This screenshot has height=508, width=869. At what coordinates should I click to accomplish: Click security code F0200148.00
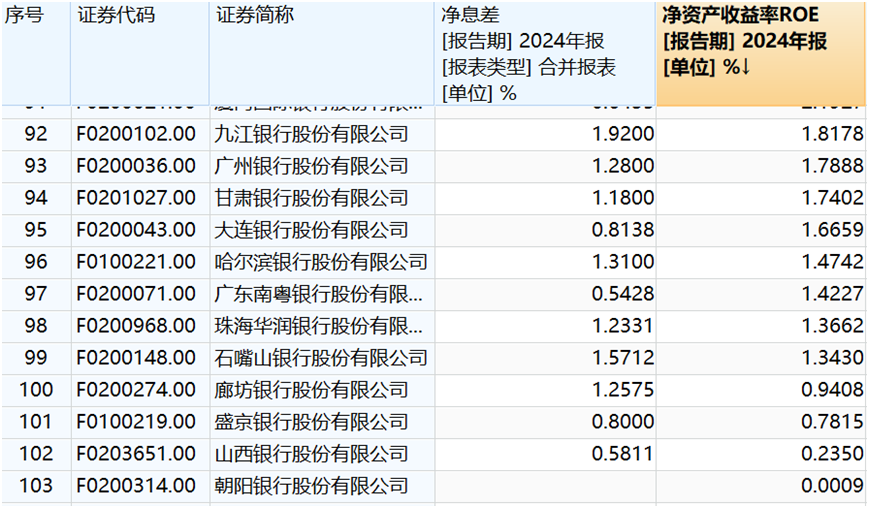coord(136,358)
